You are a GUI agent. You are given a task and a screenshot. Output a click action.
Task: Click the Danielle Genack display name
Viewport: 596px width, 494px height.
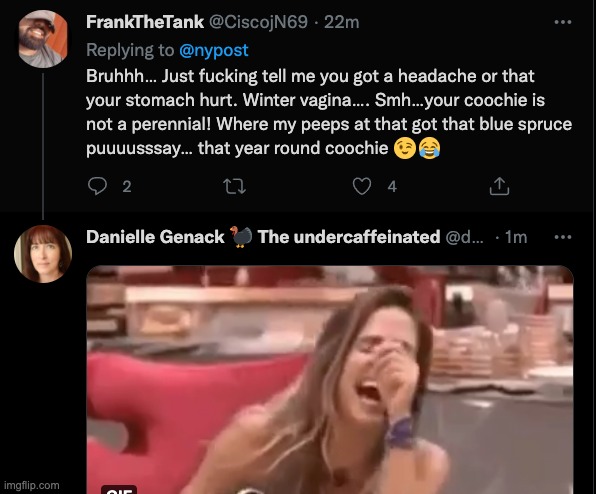coord(155,237)
